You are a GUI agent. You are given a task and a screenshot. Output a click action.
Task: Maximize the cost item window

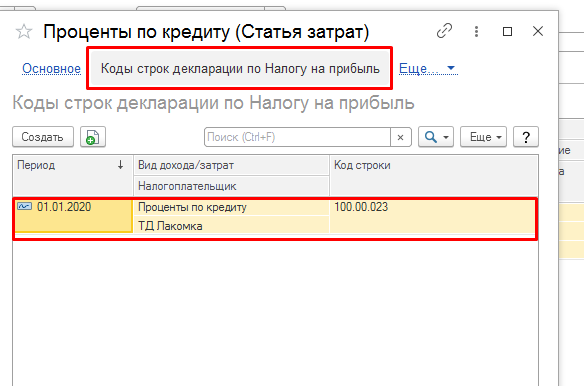[x=507, y=31]
